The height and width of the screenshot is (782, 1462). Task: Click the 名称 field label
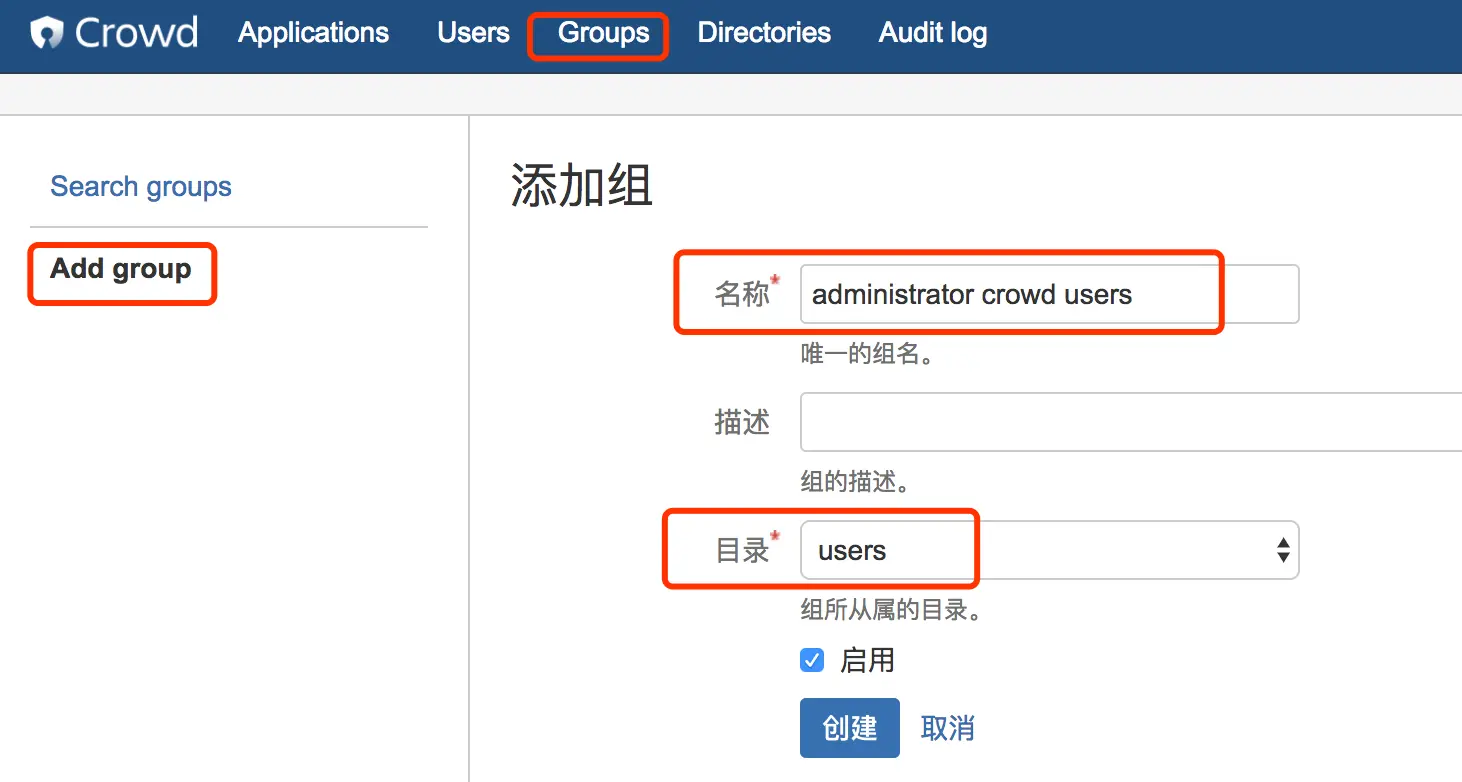click(742, 294)
